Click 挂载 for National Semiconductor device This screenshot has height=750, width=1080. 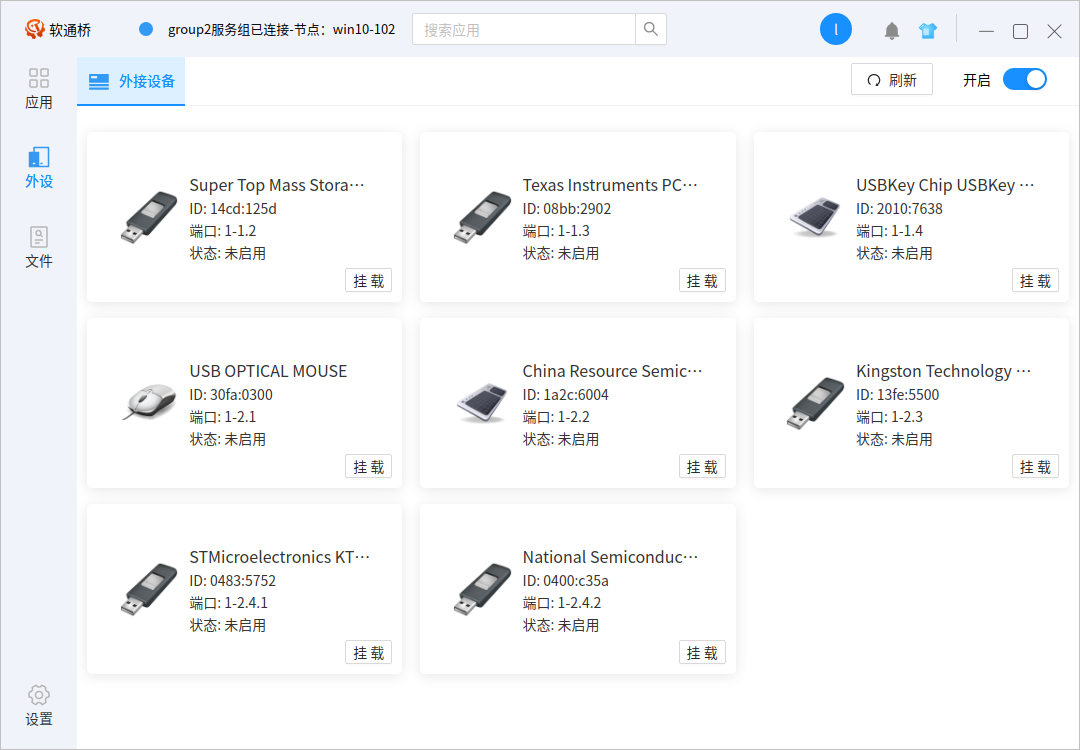[702, 653]
